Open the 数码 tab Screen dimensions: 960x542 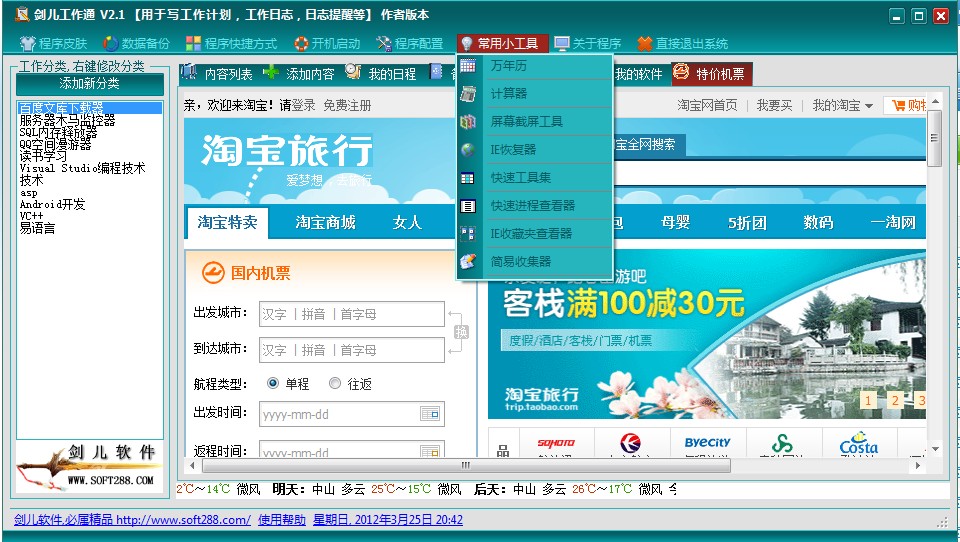tap(818, 222)
